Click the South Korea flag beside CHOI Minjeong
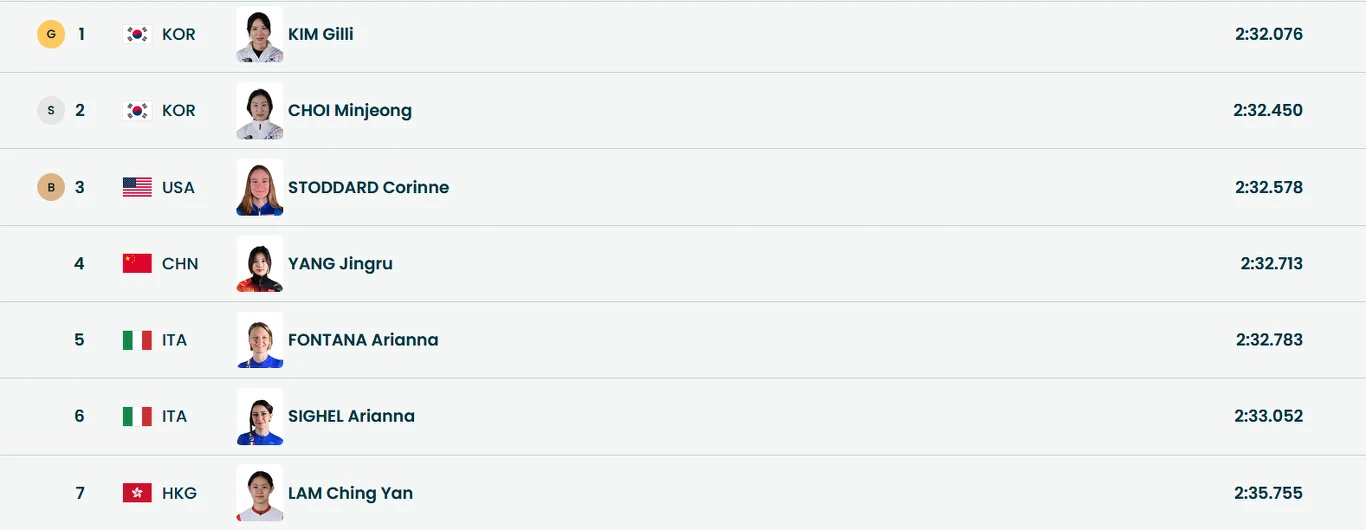Image resolution: width=1366 pixels, height=530 pixels. 137,110
